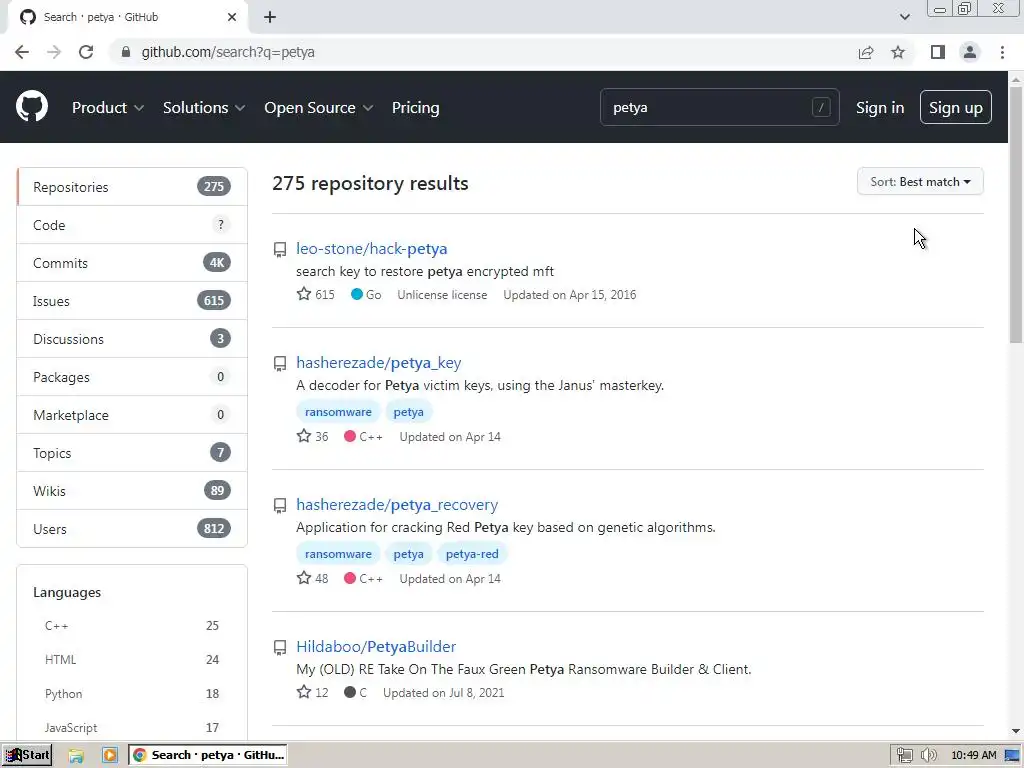1024x768 pixels.
Task: Select the Repositories filter
Action: 132,187
